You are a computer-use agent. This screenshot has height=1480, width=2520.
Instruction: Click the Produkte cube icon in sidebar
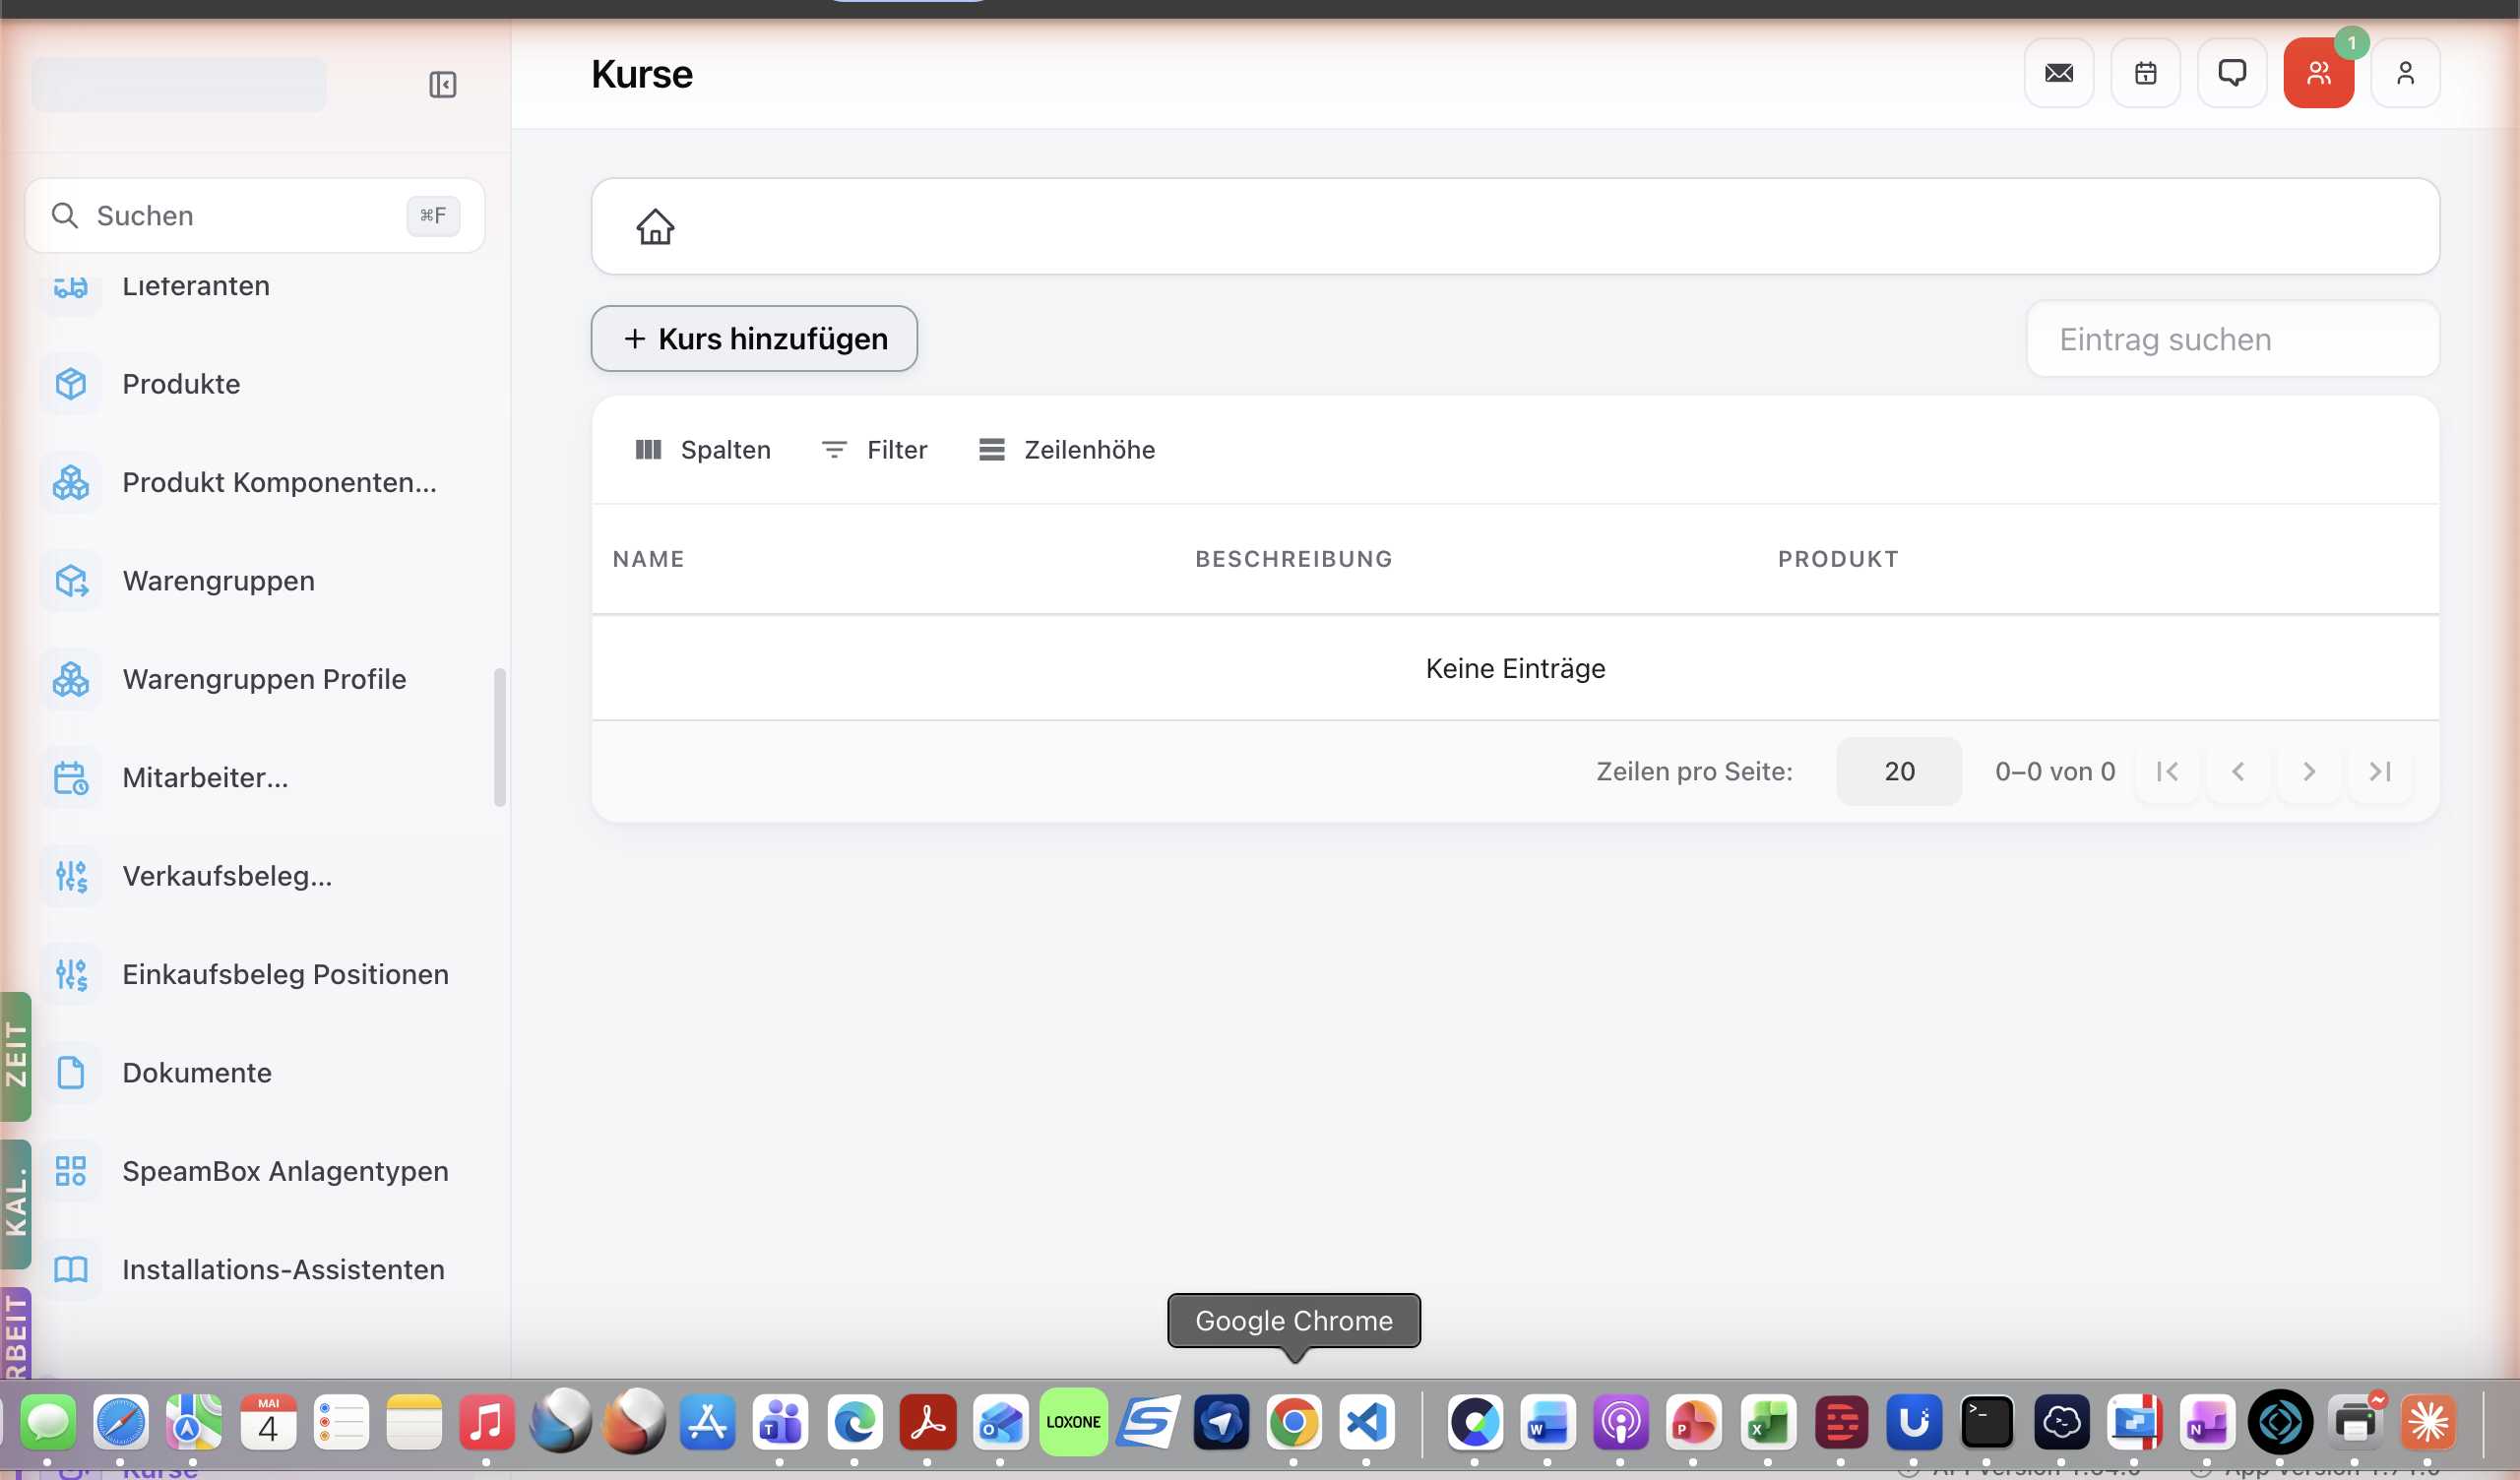71,384
